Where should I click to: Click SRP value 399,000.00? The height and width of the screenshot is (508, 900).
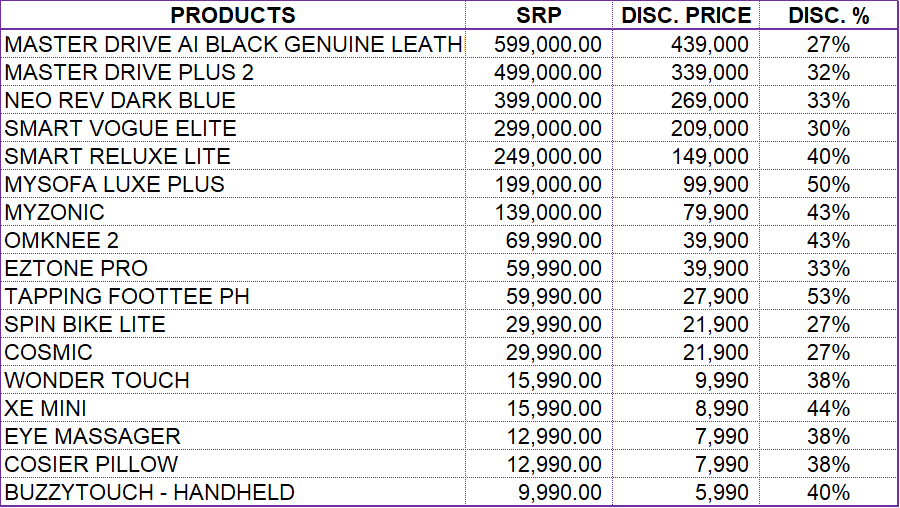click(x=538, y=100)
